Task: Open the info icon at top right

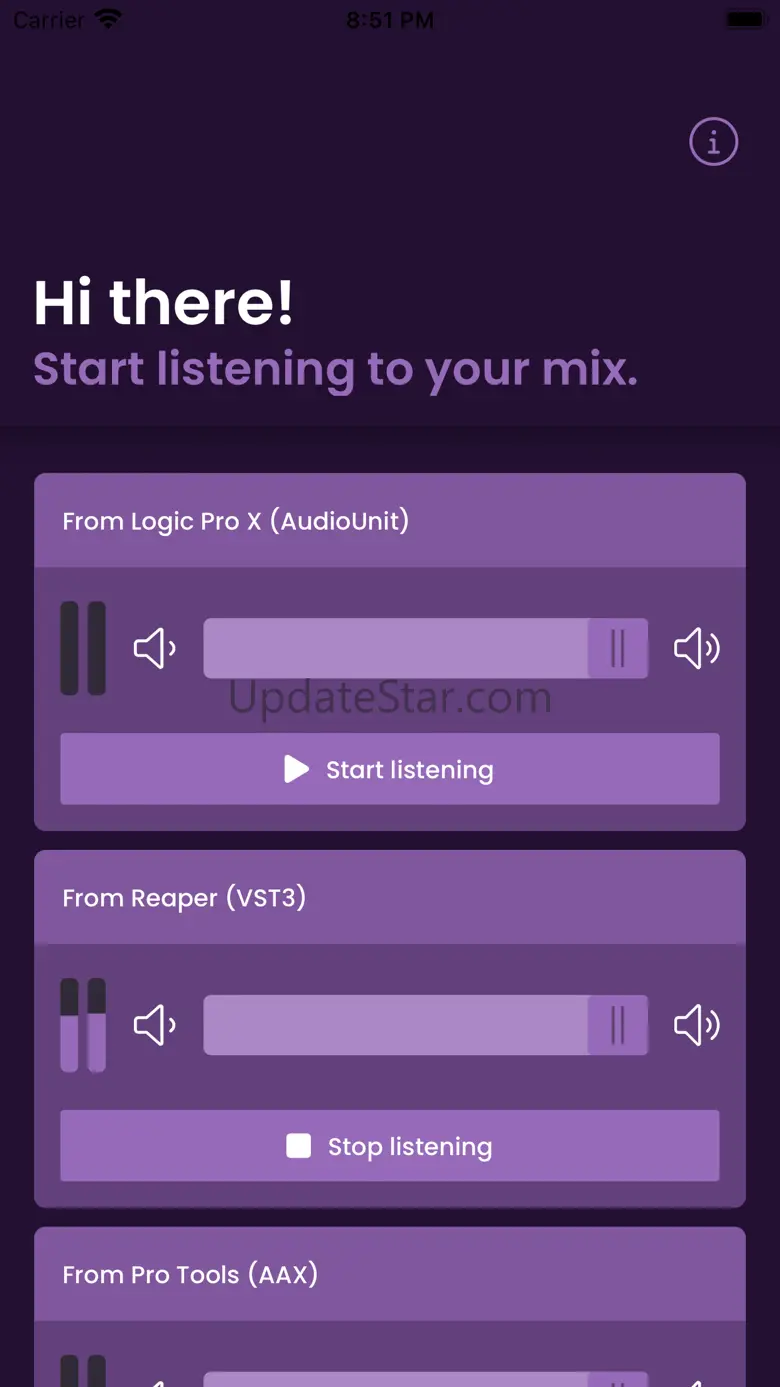Action: tap(713, 142)
